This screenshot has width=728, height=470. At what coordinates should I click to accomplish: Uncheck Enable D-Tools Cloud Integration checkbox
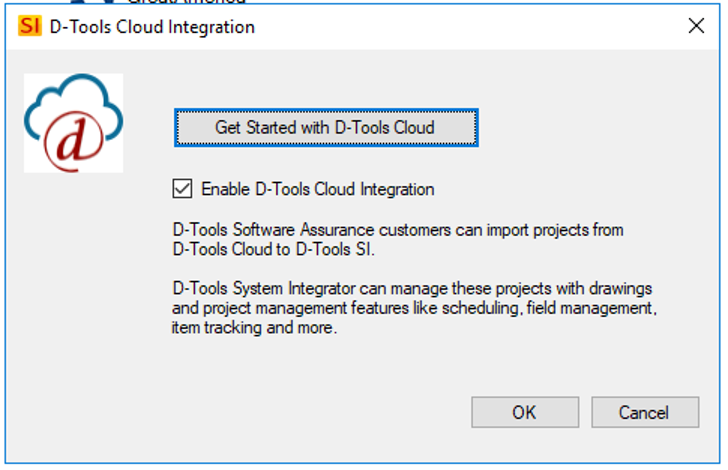tap(182, 189)
